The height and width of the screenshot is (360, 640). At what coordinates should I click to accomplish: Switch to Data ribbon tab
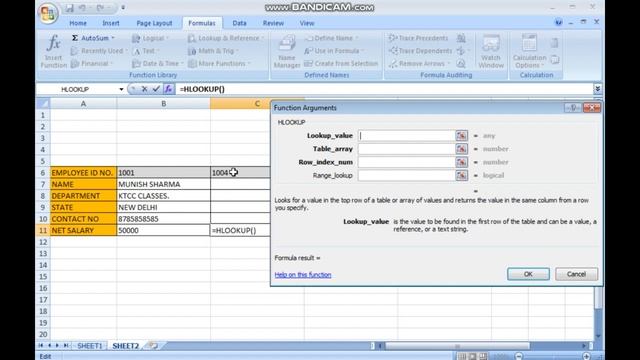point(239,23)
